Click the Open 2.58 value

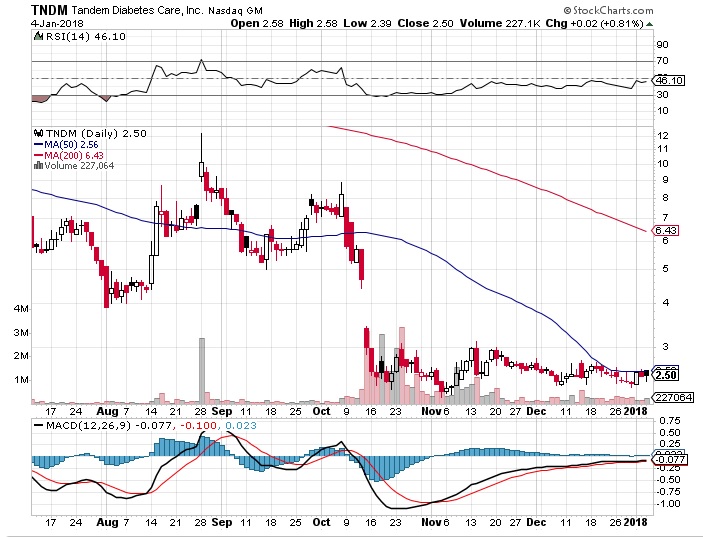point(257,23)
